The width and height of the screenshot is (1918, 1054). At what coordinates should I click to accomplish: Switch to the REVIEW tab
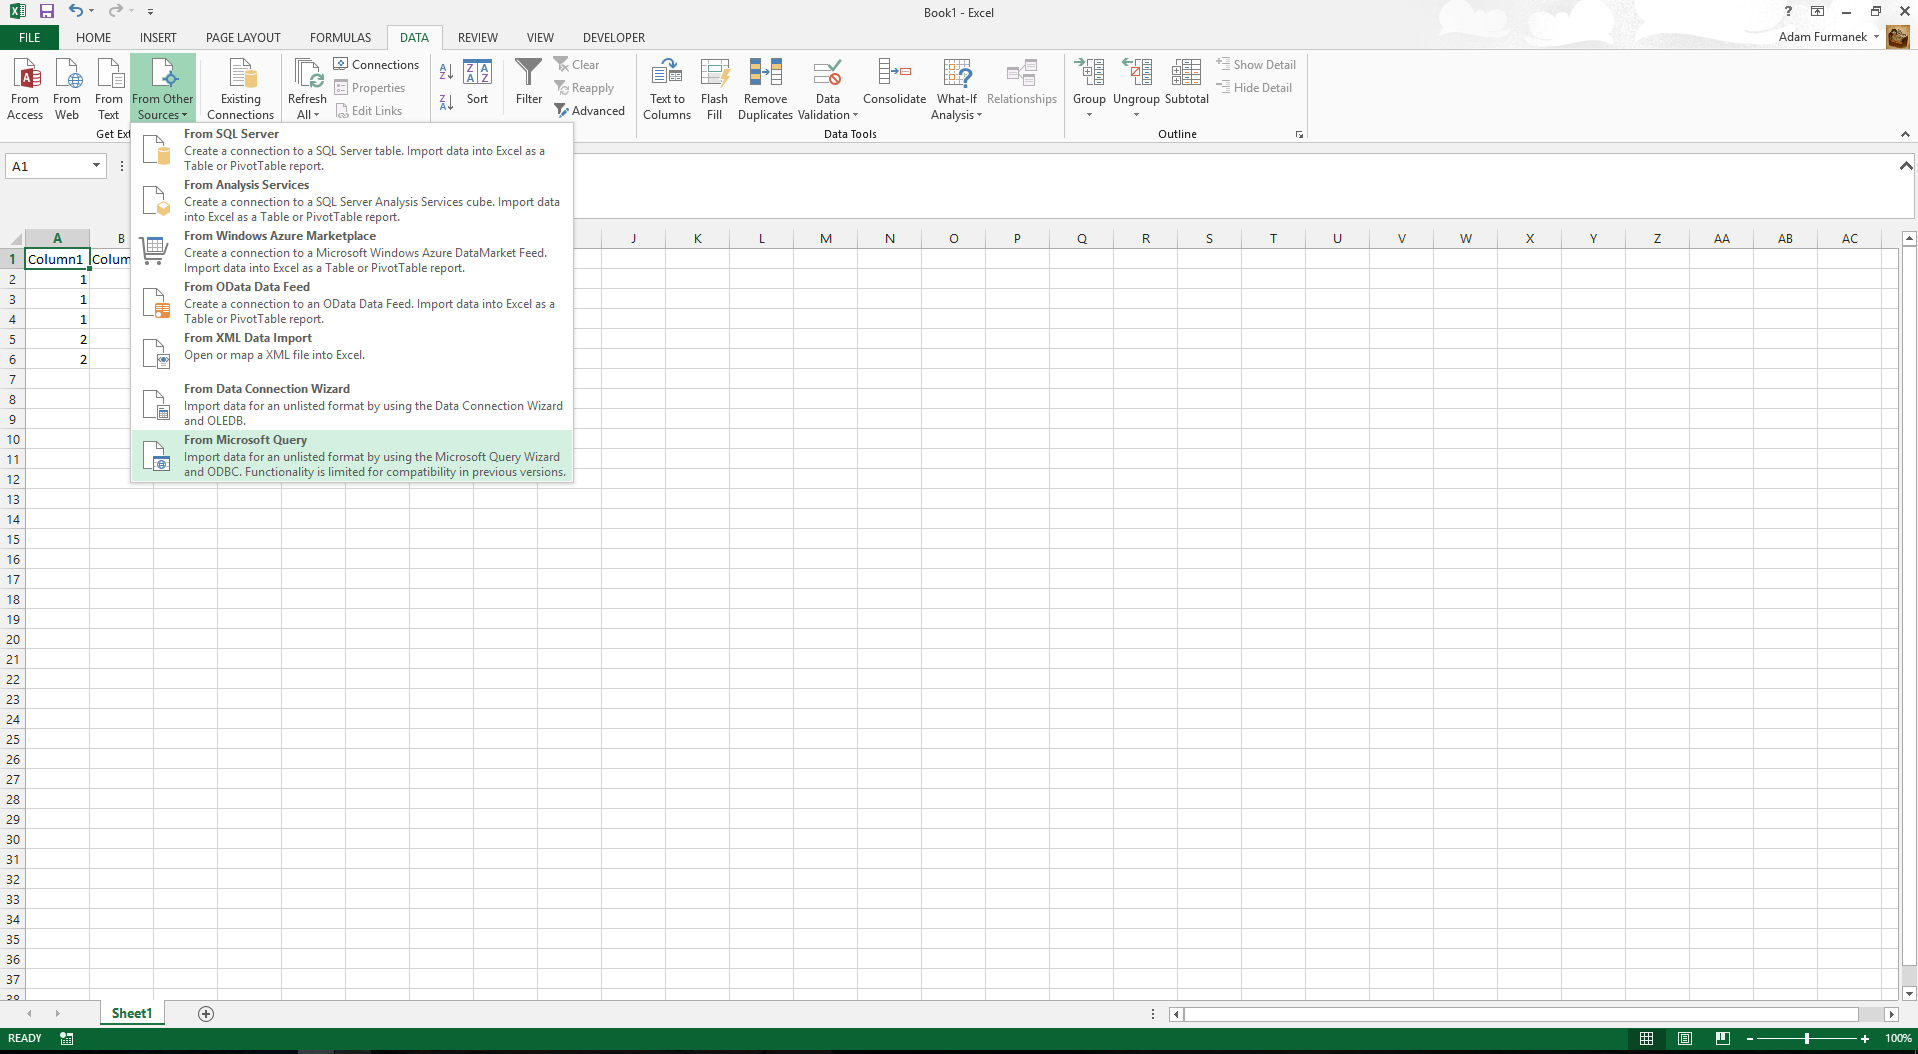click(x=478, y=38)
